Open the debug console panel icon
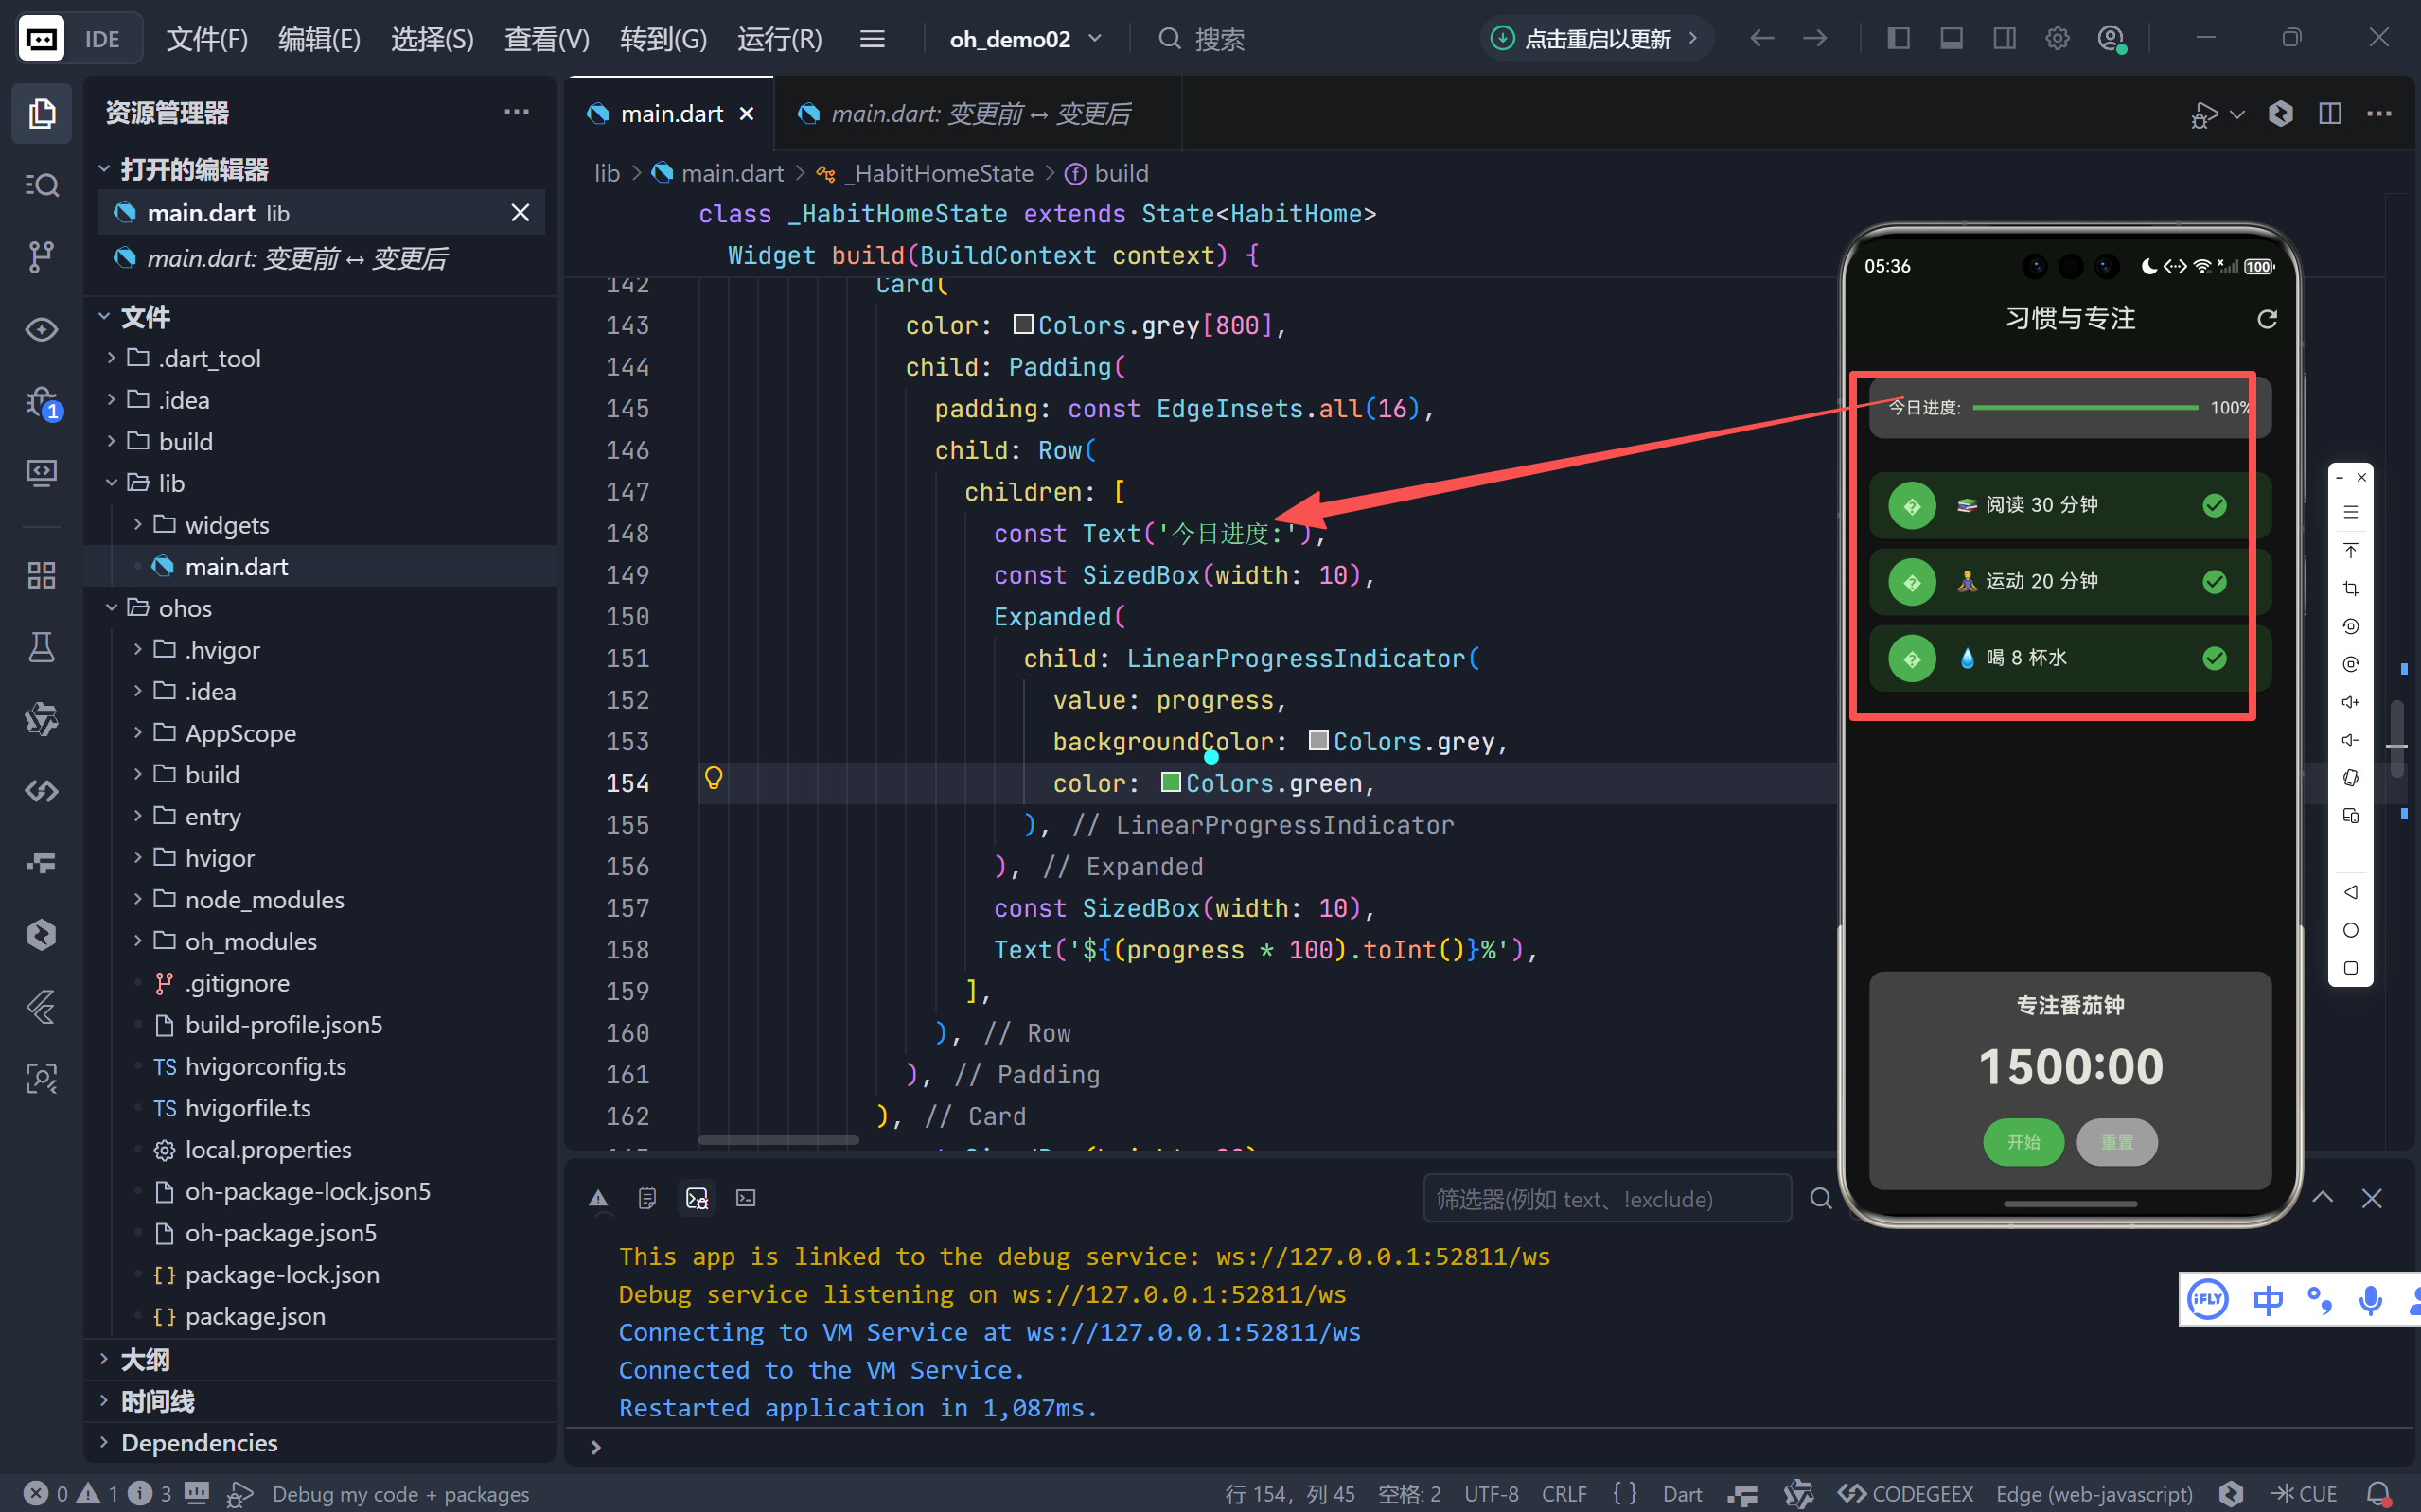2421x1512 pixels. (697, 1198)
